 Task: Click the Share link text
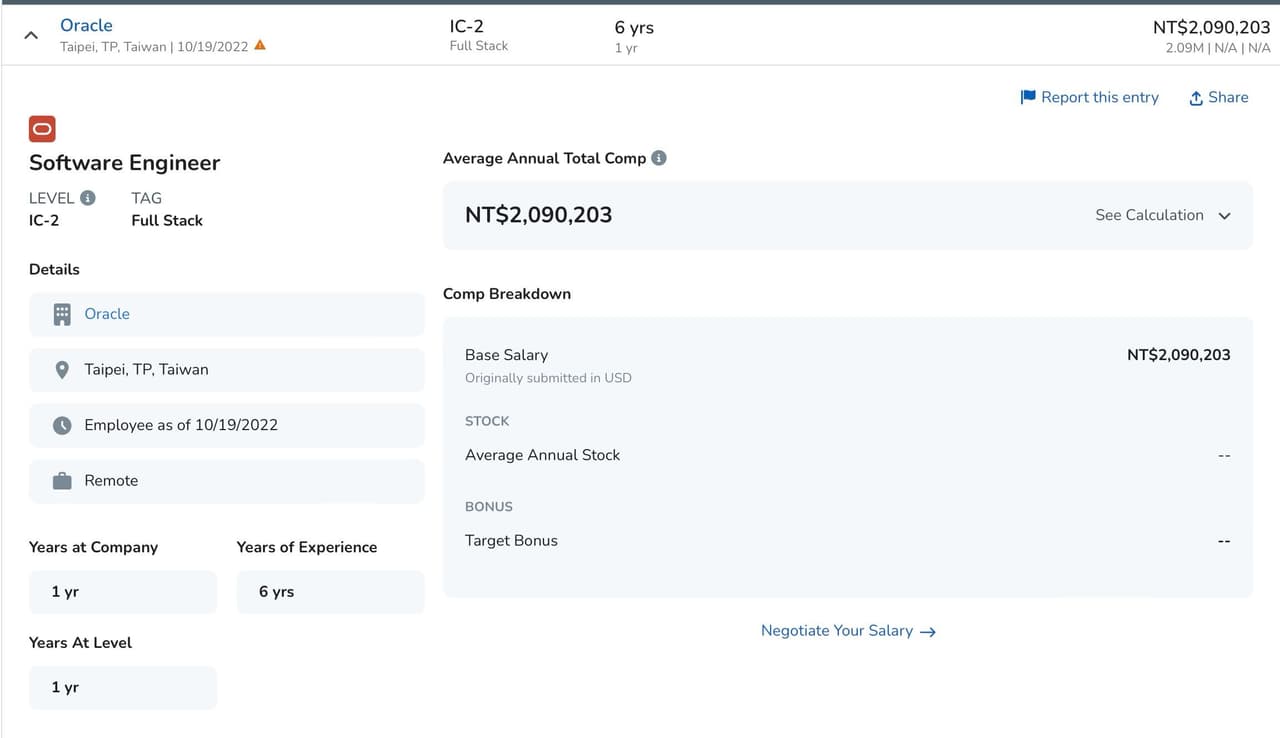[1228, 97]
